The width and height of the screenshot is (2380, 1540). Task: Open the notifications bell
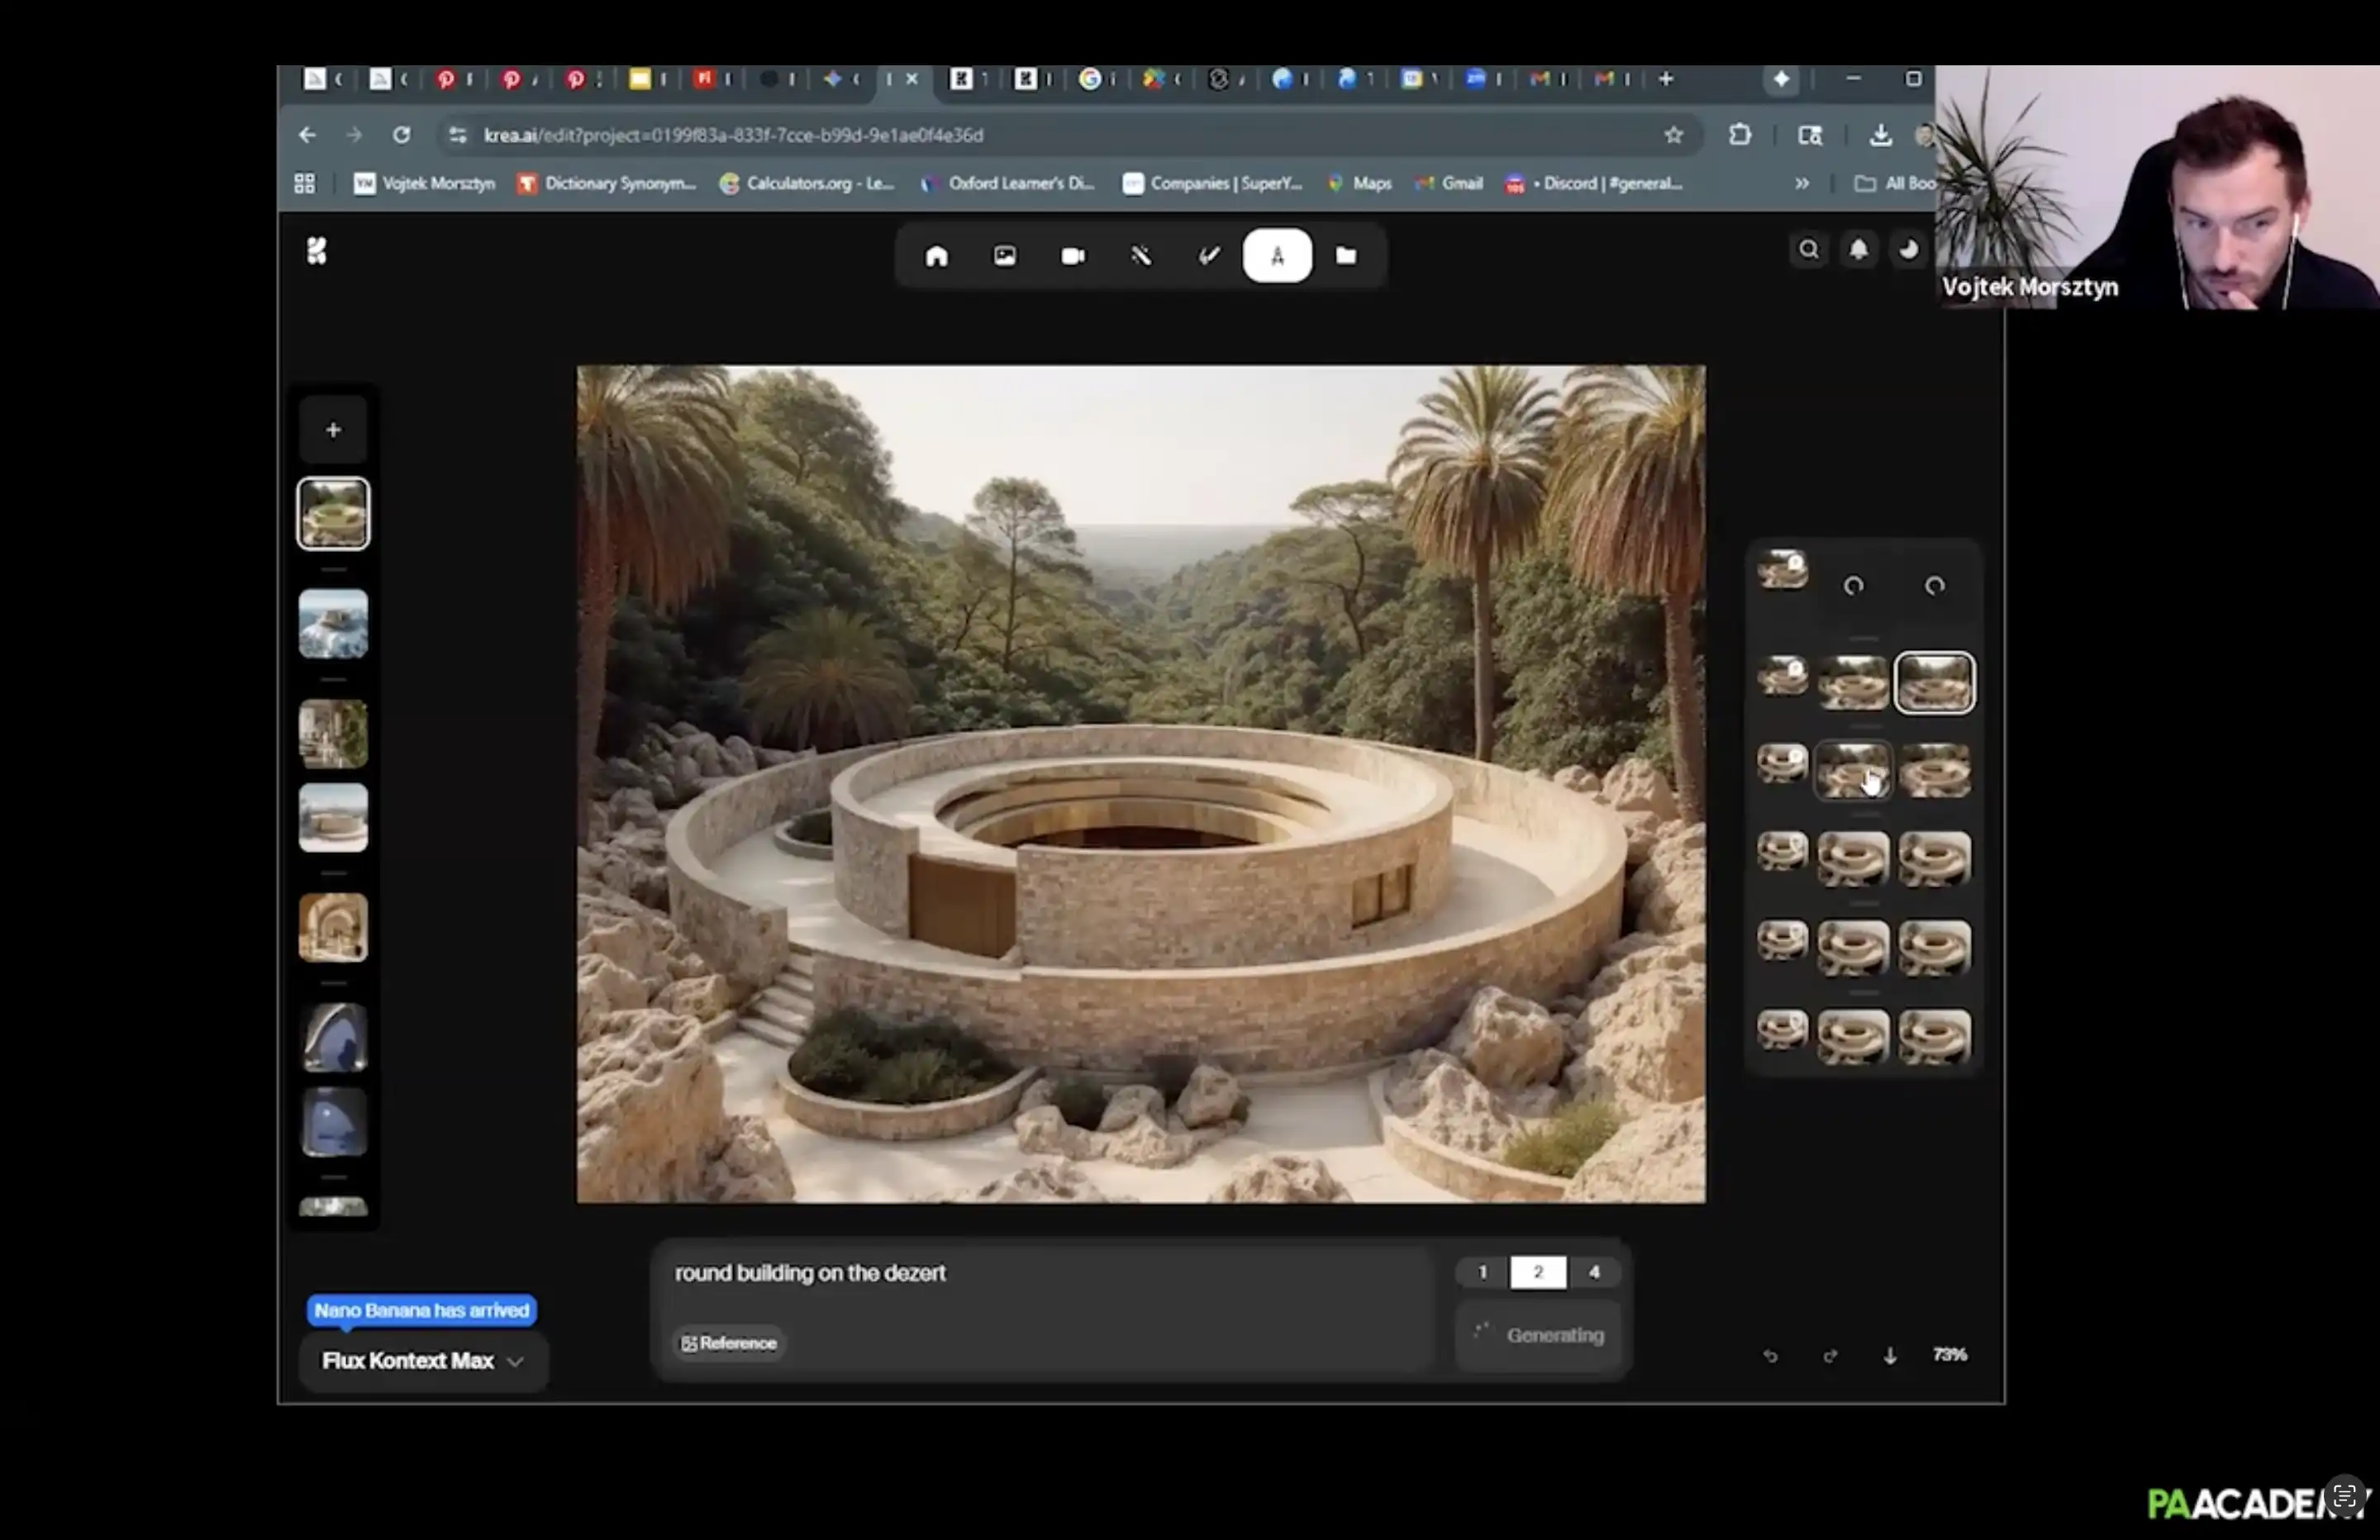point(1858,250)
